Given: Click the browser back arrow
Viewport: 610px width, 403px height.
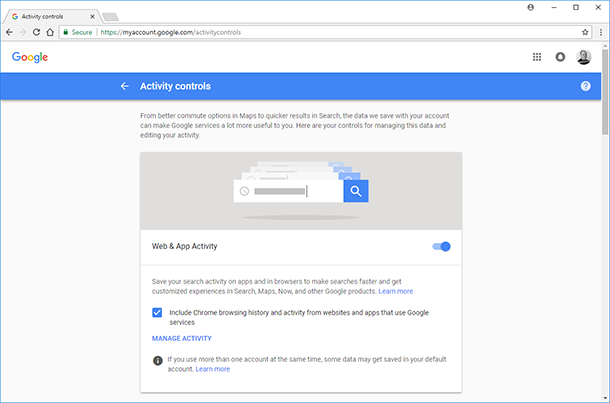Looking at the screenshot, I should pyautogui.click(x=9, y=32).
